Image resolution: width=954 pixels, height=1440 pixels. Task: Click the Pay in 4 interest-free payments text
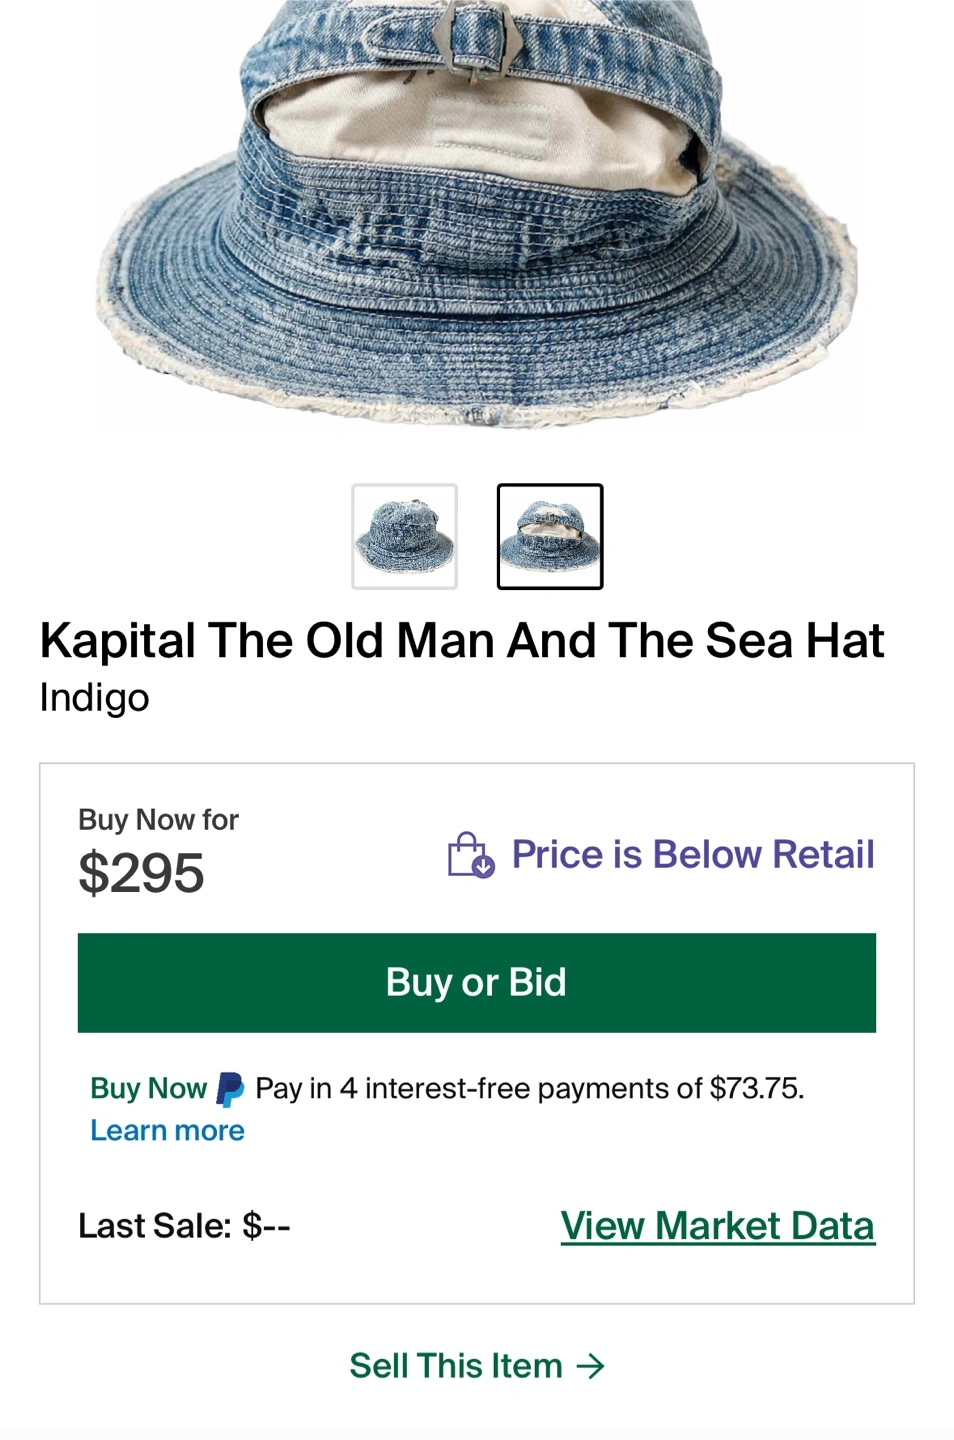pyautogui.click(x=529, y=1089)
